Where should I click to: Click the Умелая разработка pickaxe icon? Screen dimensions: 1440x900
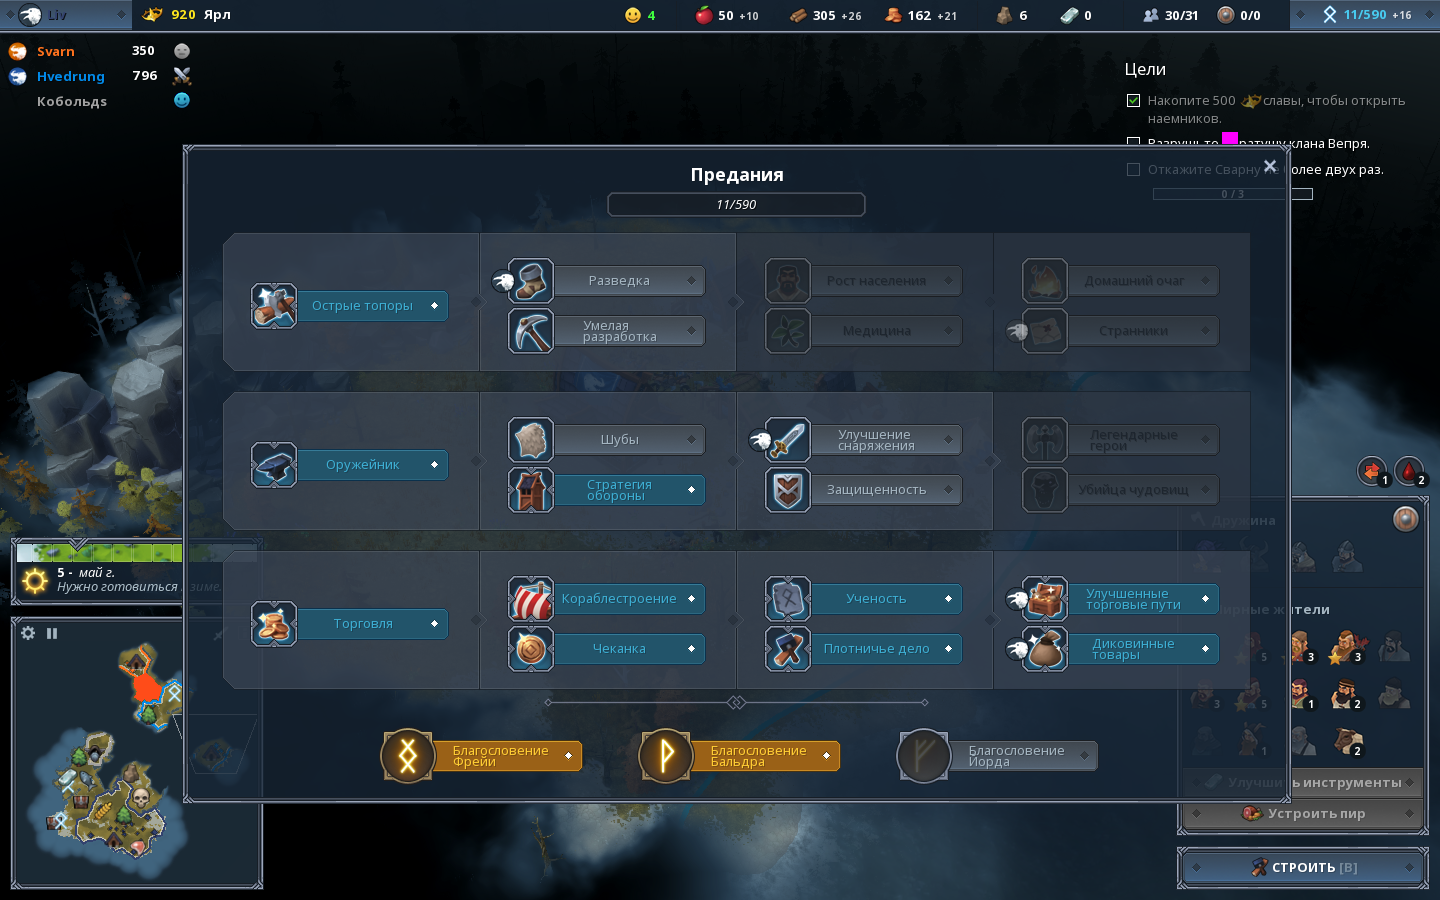pyautogui.click(x=531, y=331)
